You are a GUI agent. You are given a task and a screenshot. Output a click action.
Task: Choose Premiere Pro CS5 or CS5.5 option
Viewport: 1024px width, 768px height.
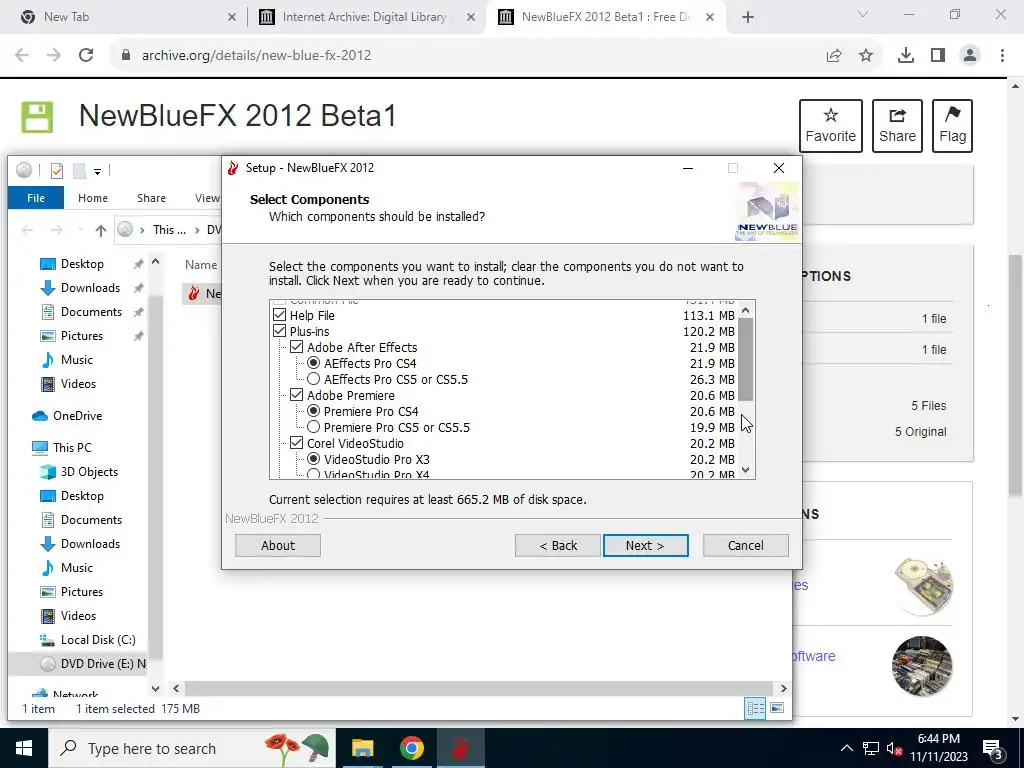pos(313,427)
